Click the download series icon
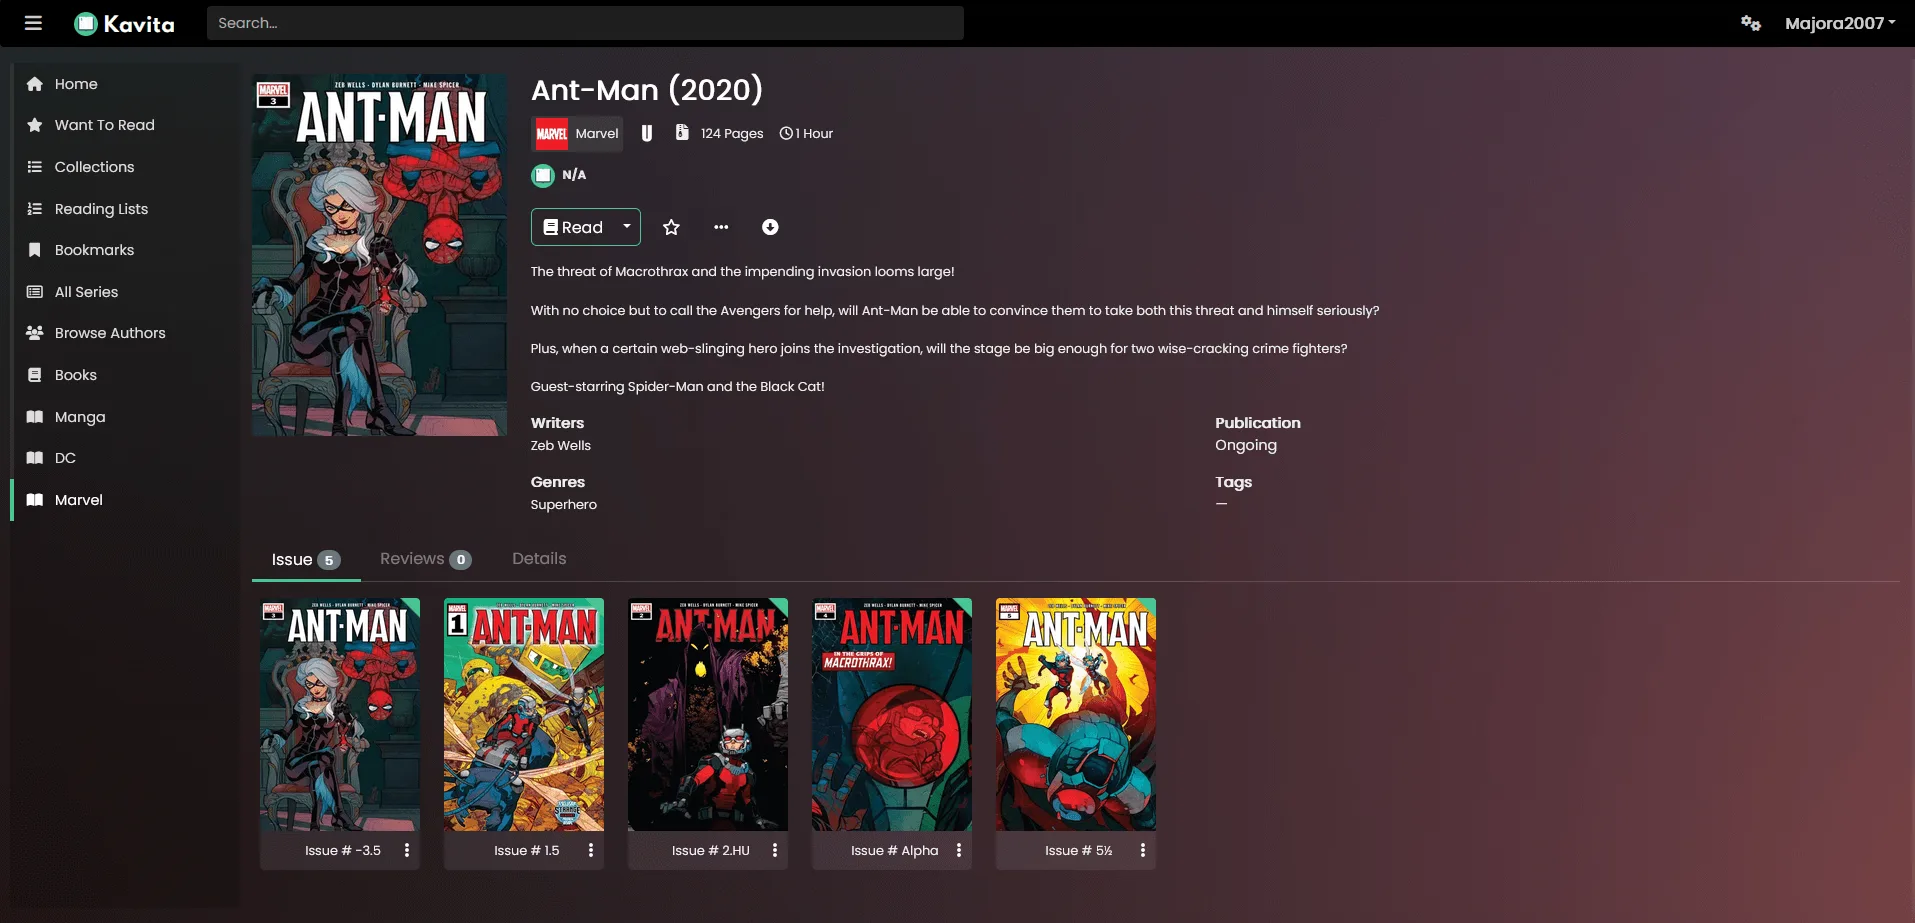 770,227
